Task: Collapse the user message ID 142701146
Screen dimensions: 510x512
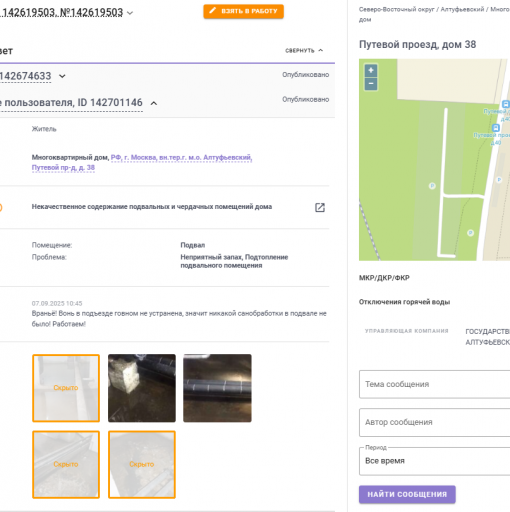Action: click(154, 103)
